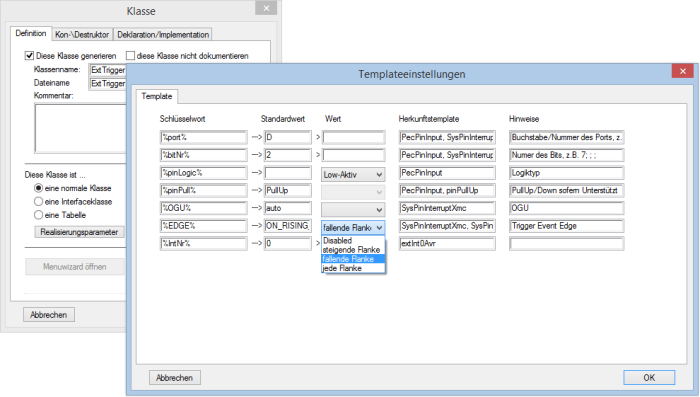Click the Klassenname field in Klasse window
The width and height of the screenshot is (700, 397).
(108, 70)
